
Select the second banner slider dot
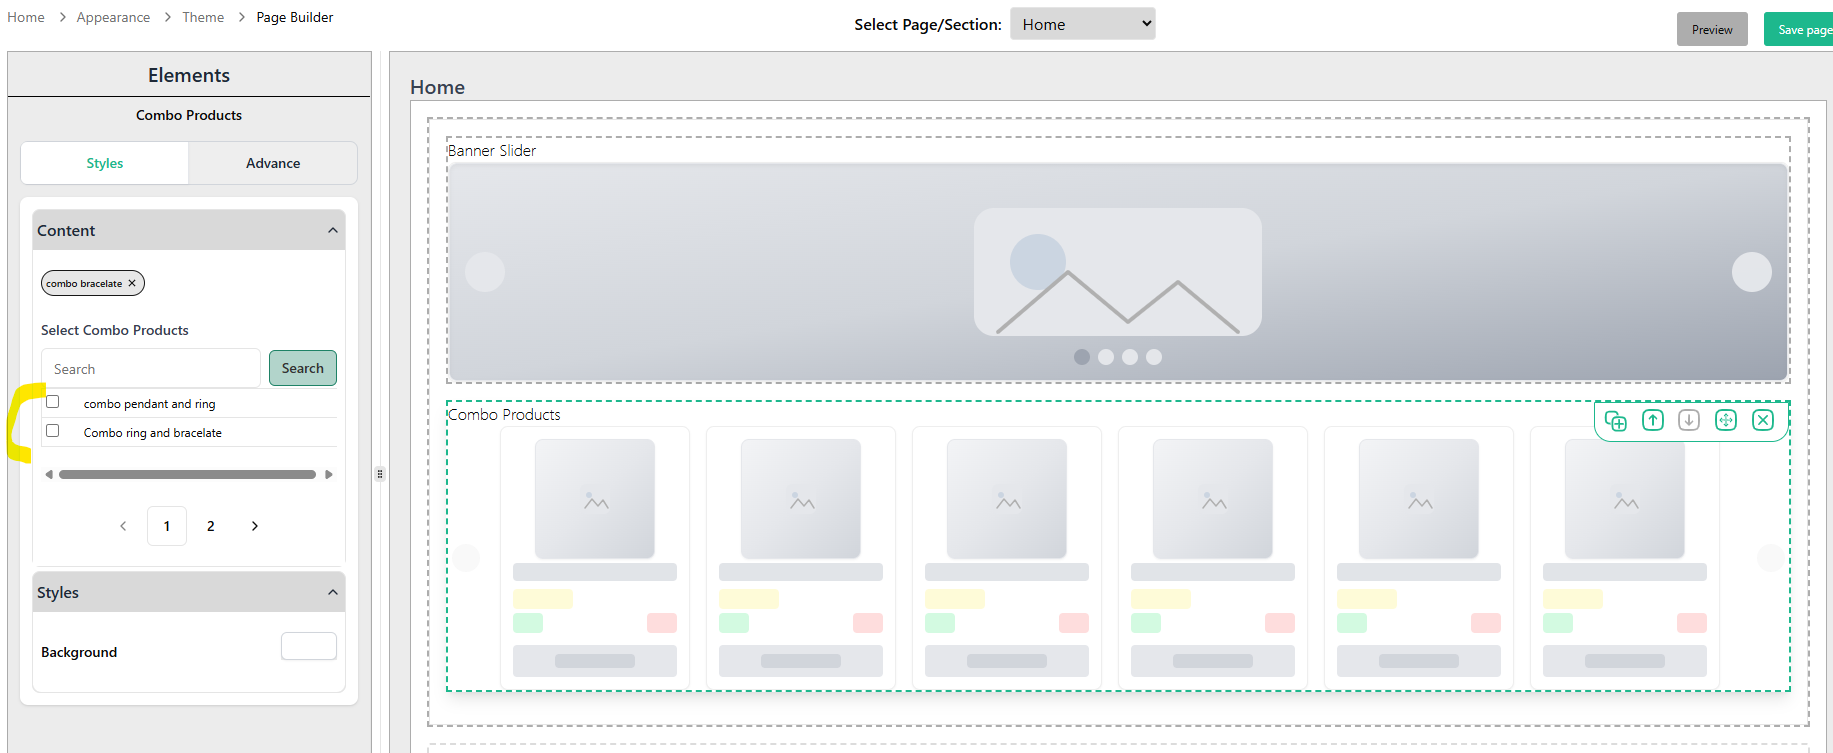pyautogui.click(x=1106, y=357)
